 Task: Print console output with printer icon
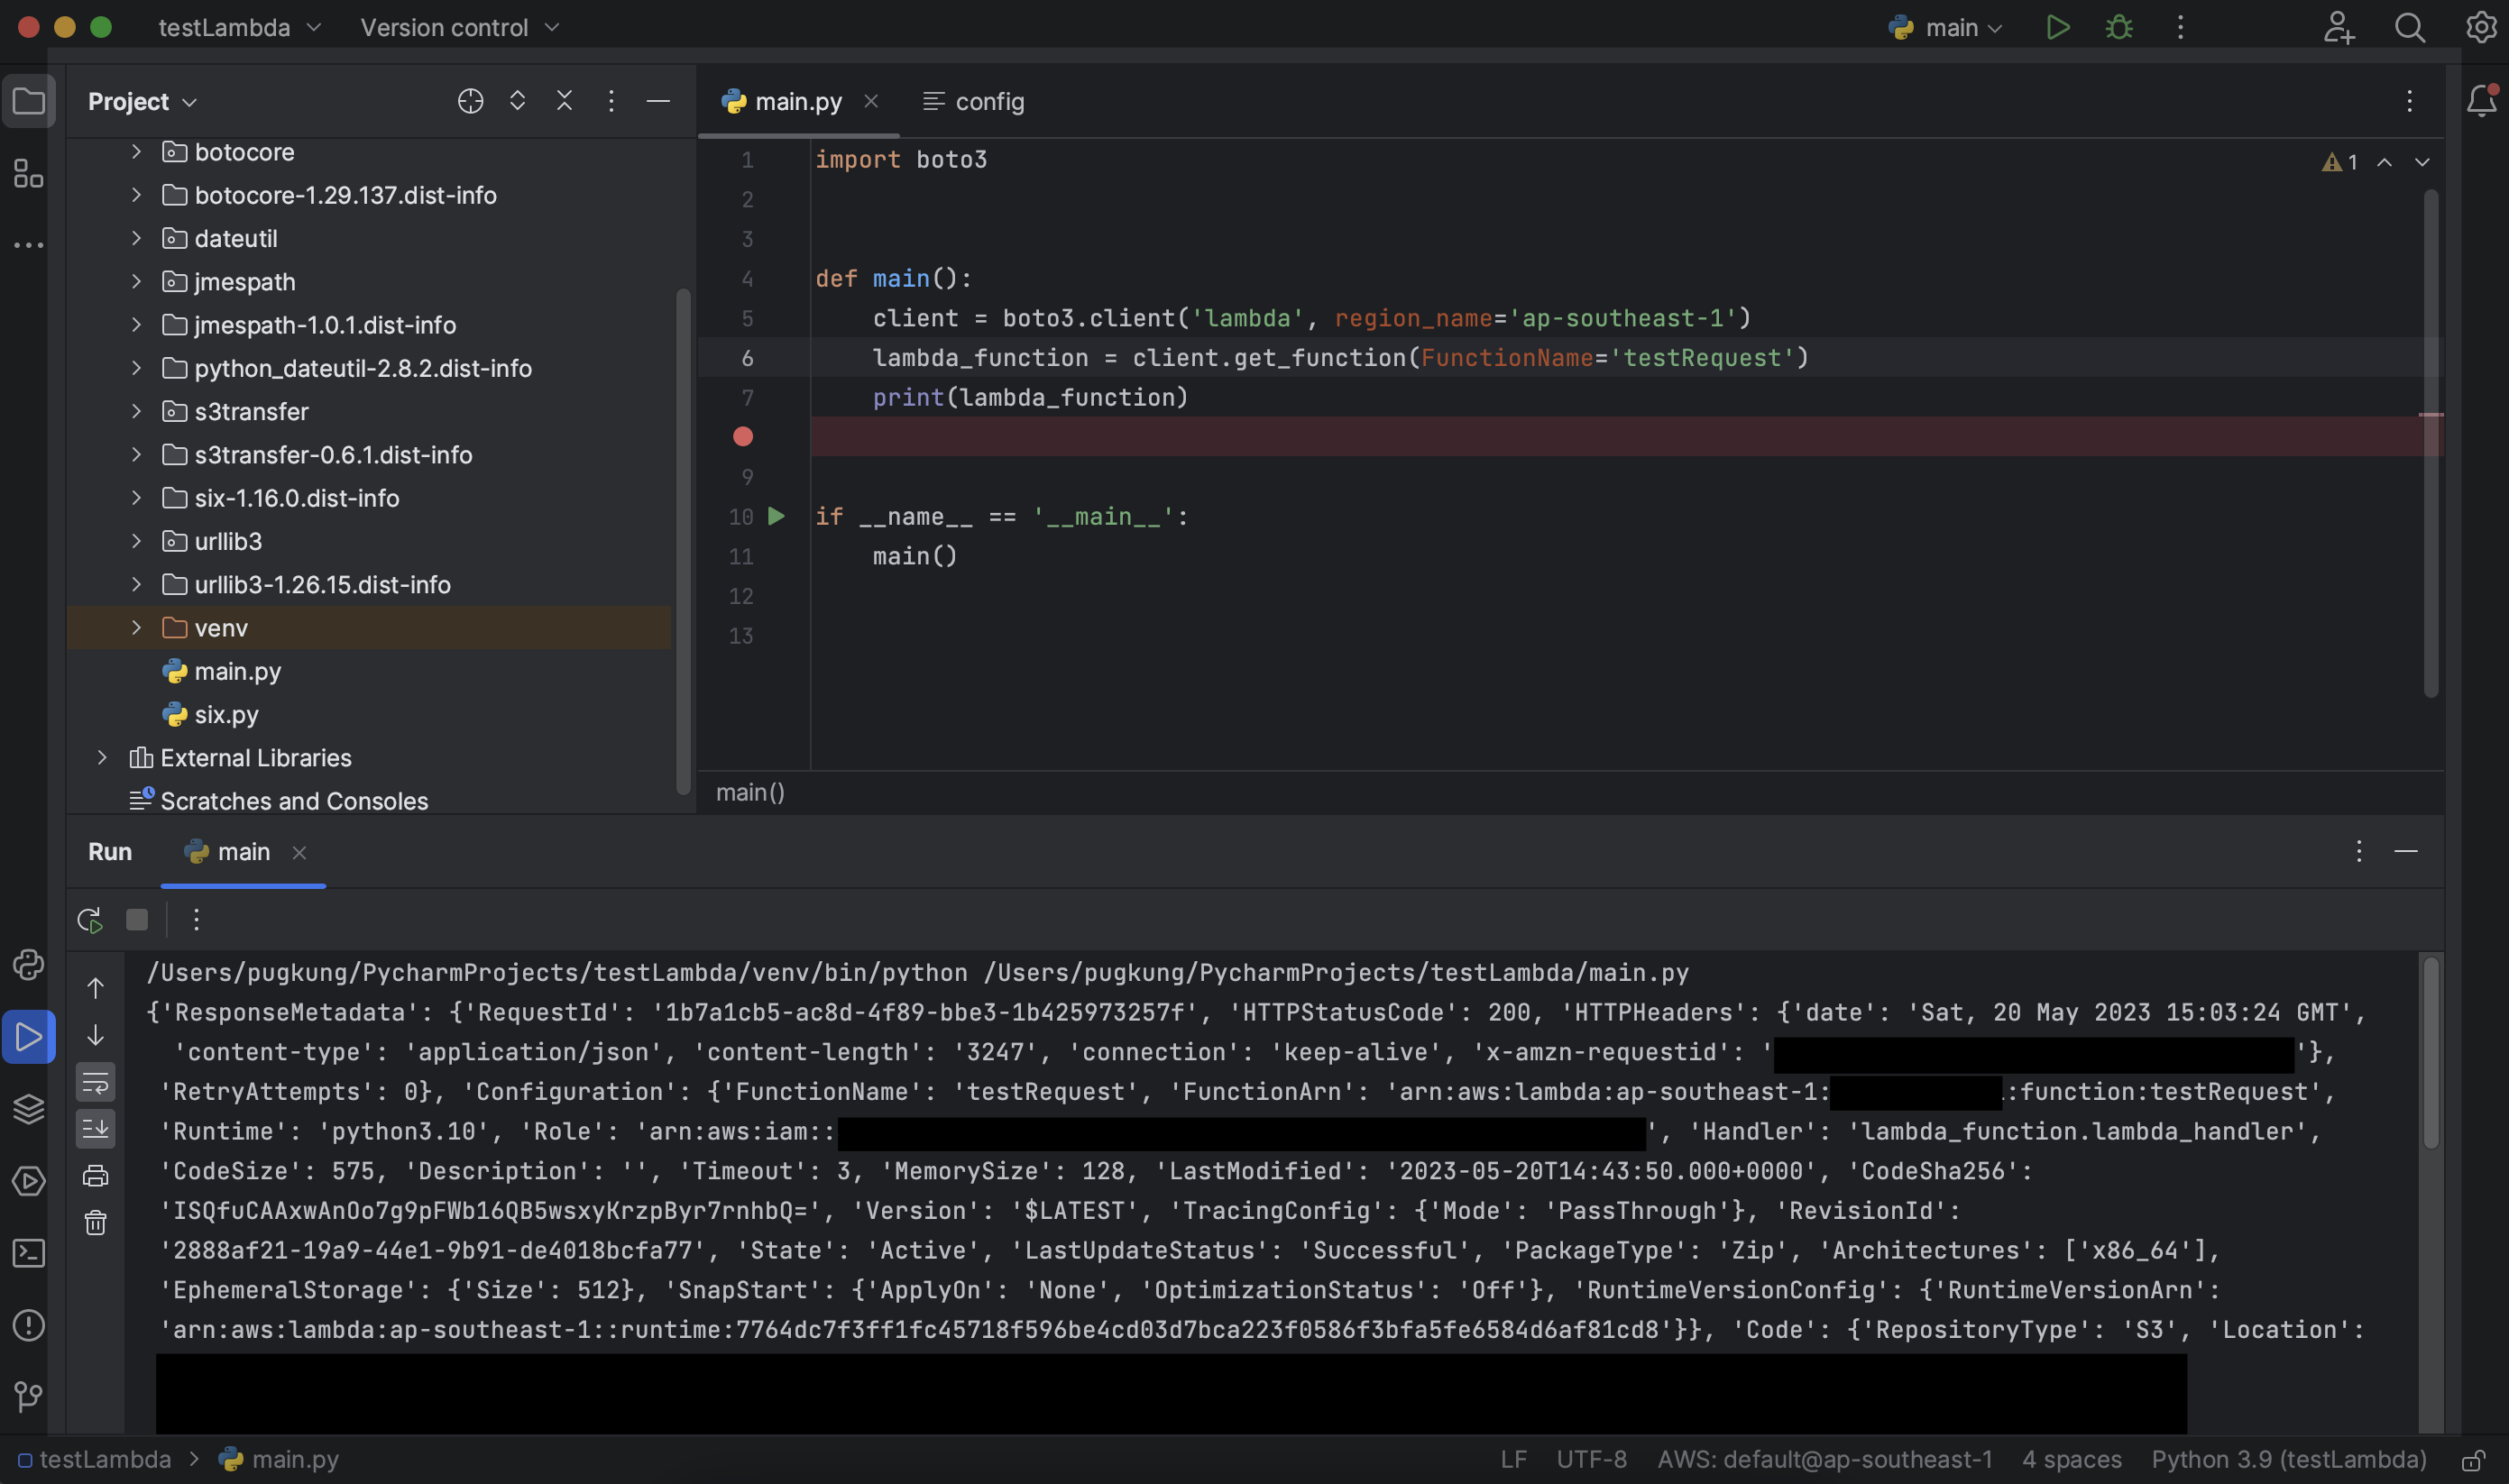[95, 1176]
